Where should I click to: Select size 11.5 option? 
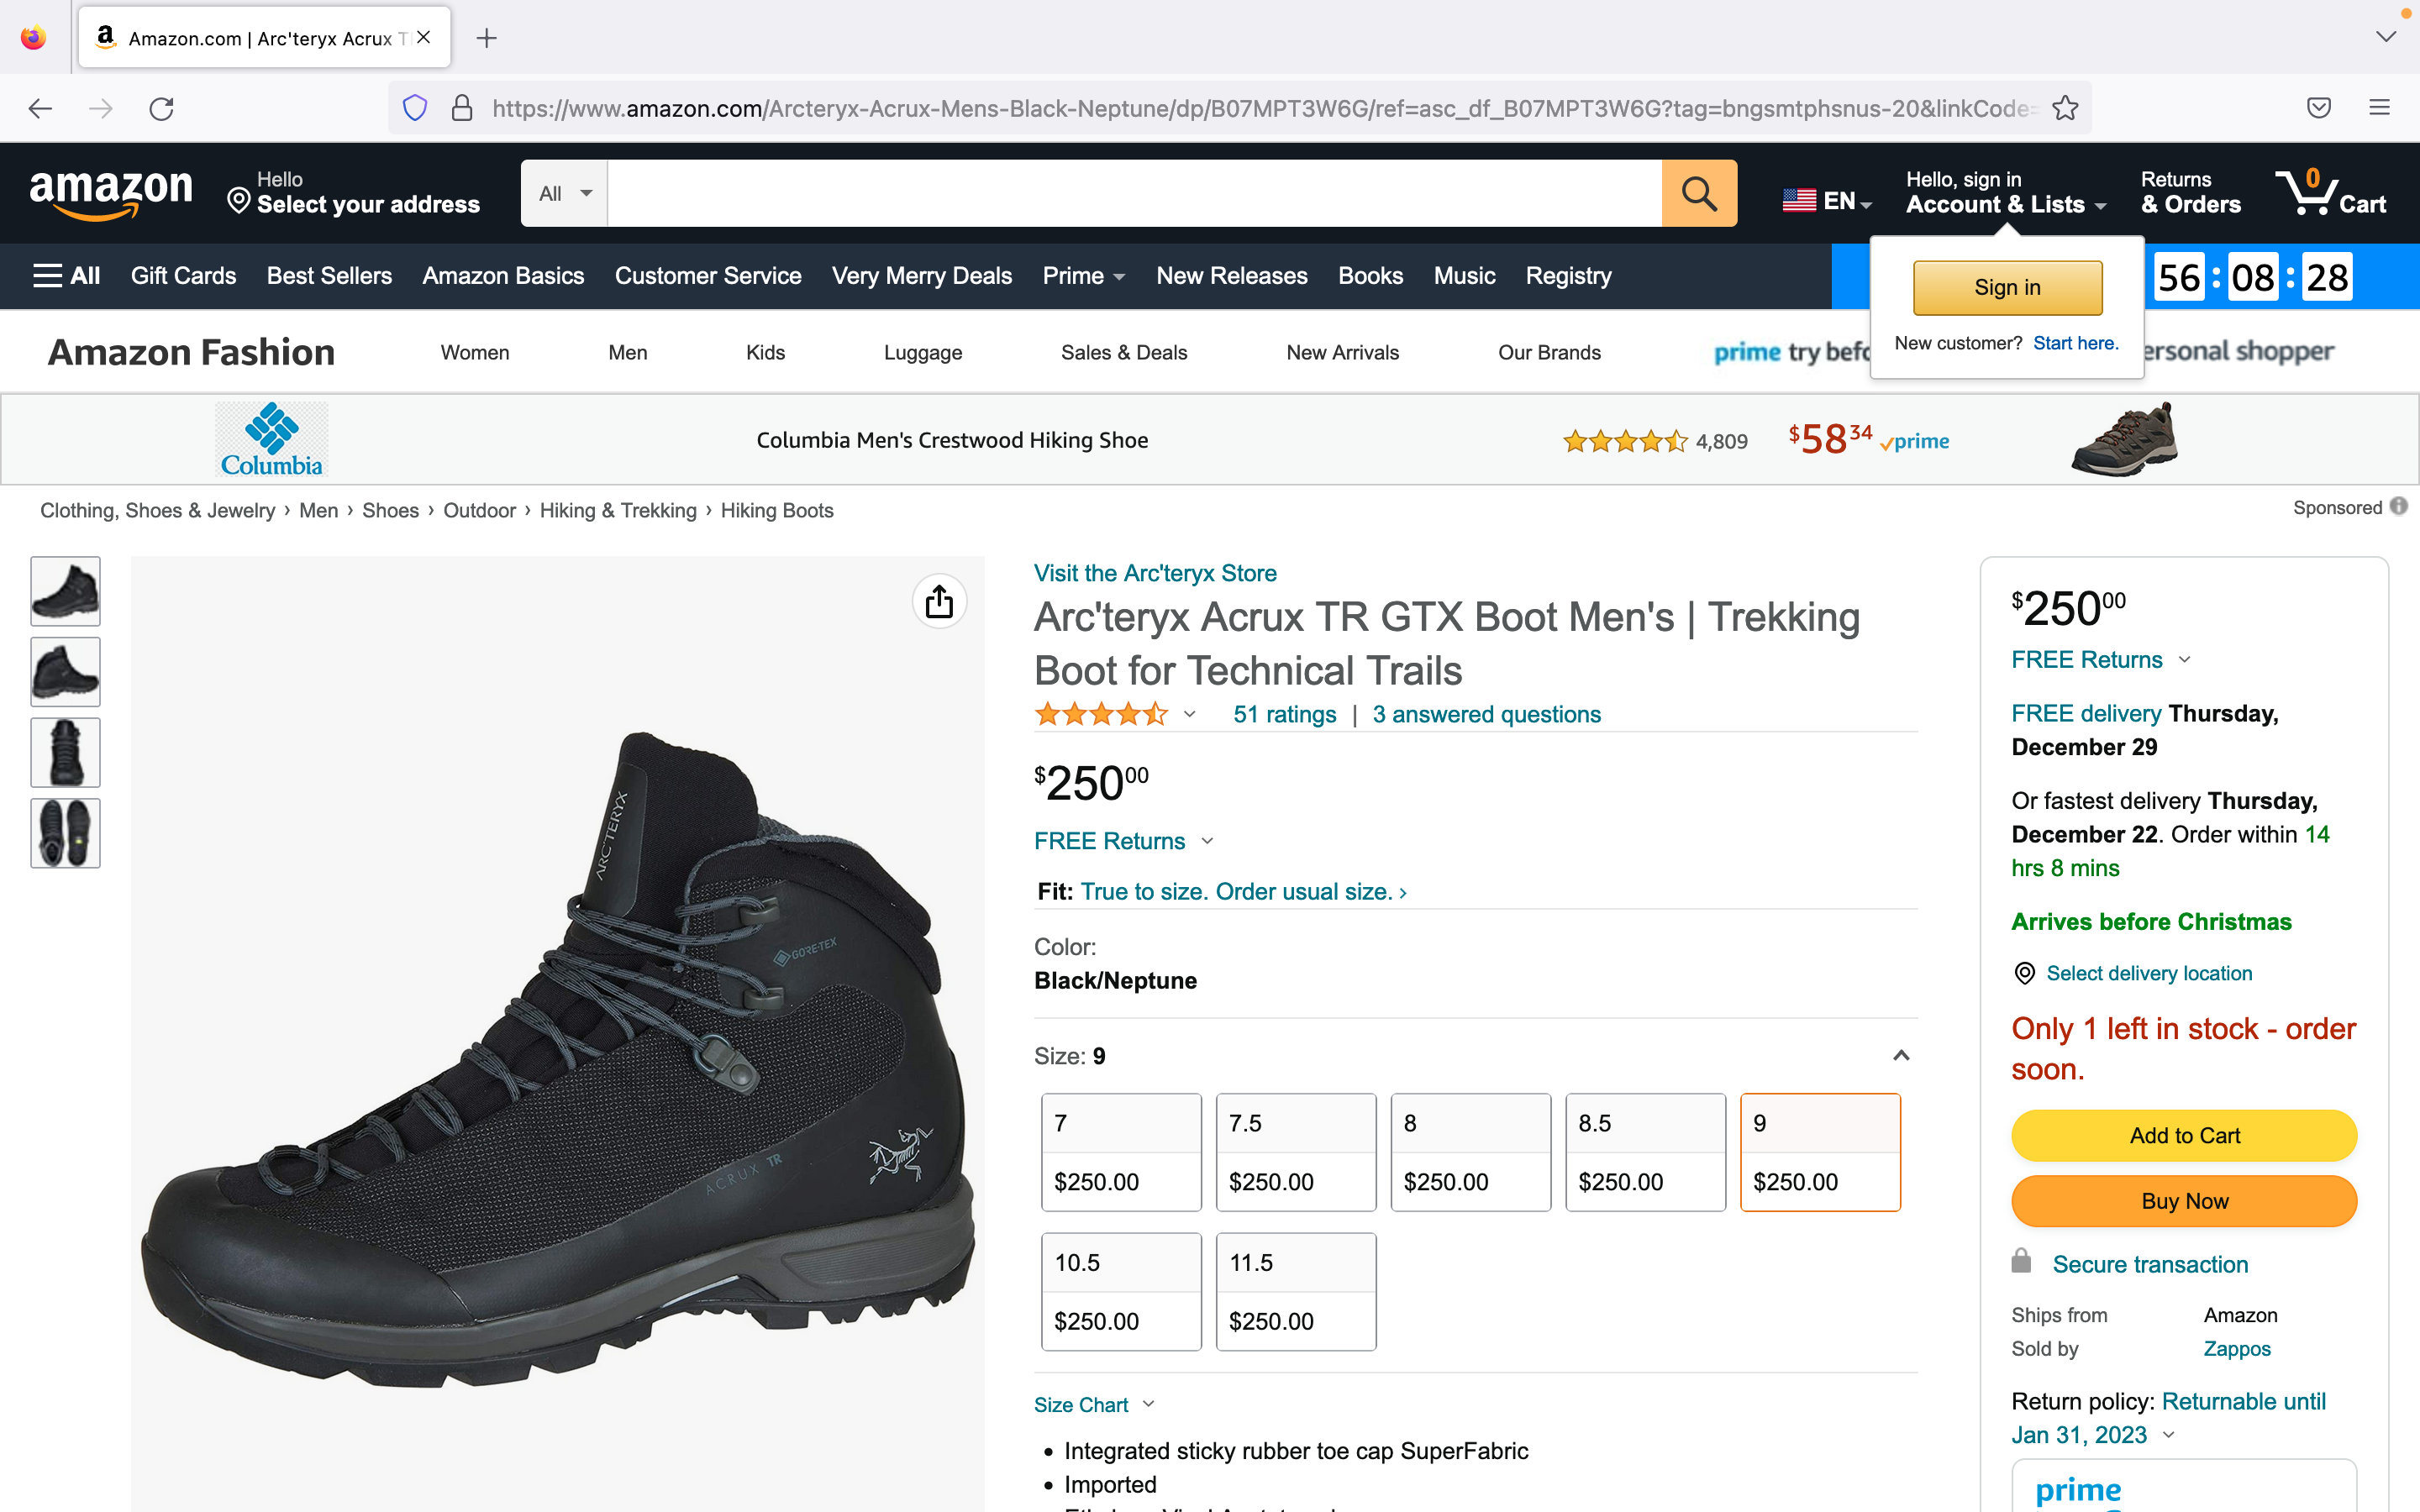(x=1296, y=1291)
